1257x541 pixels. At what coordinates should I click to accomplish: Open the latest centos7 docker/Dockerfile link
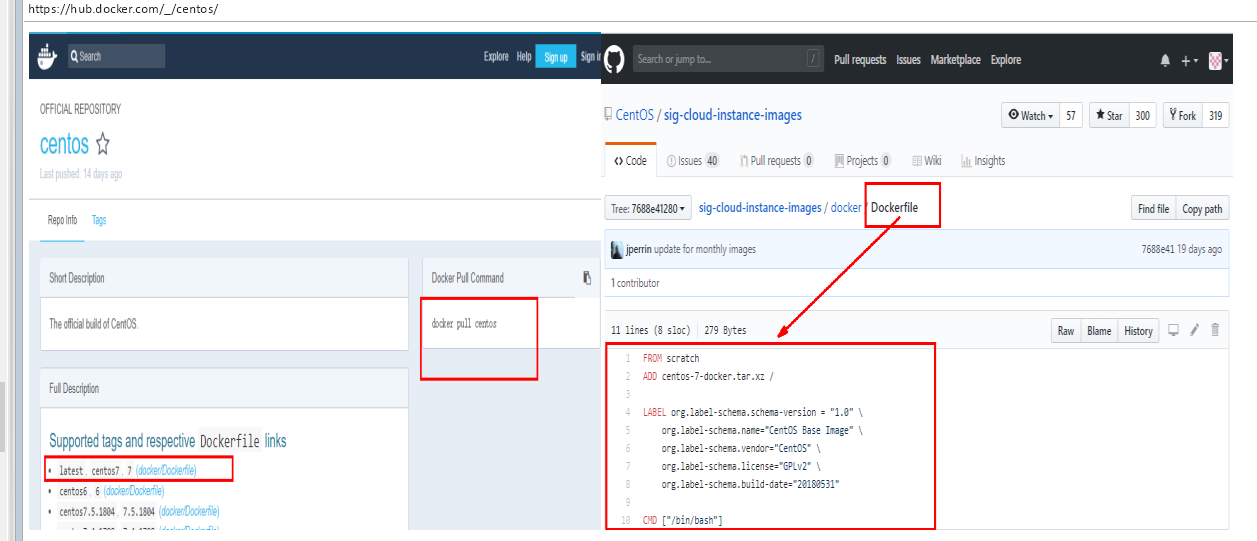coord(166,470)
